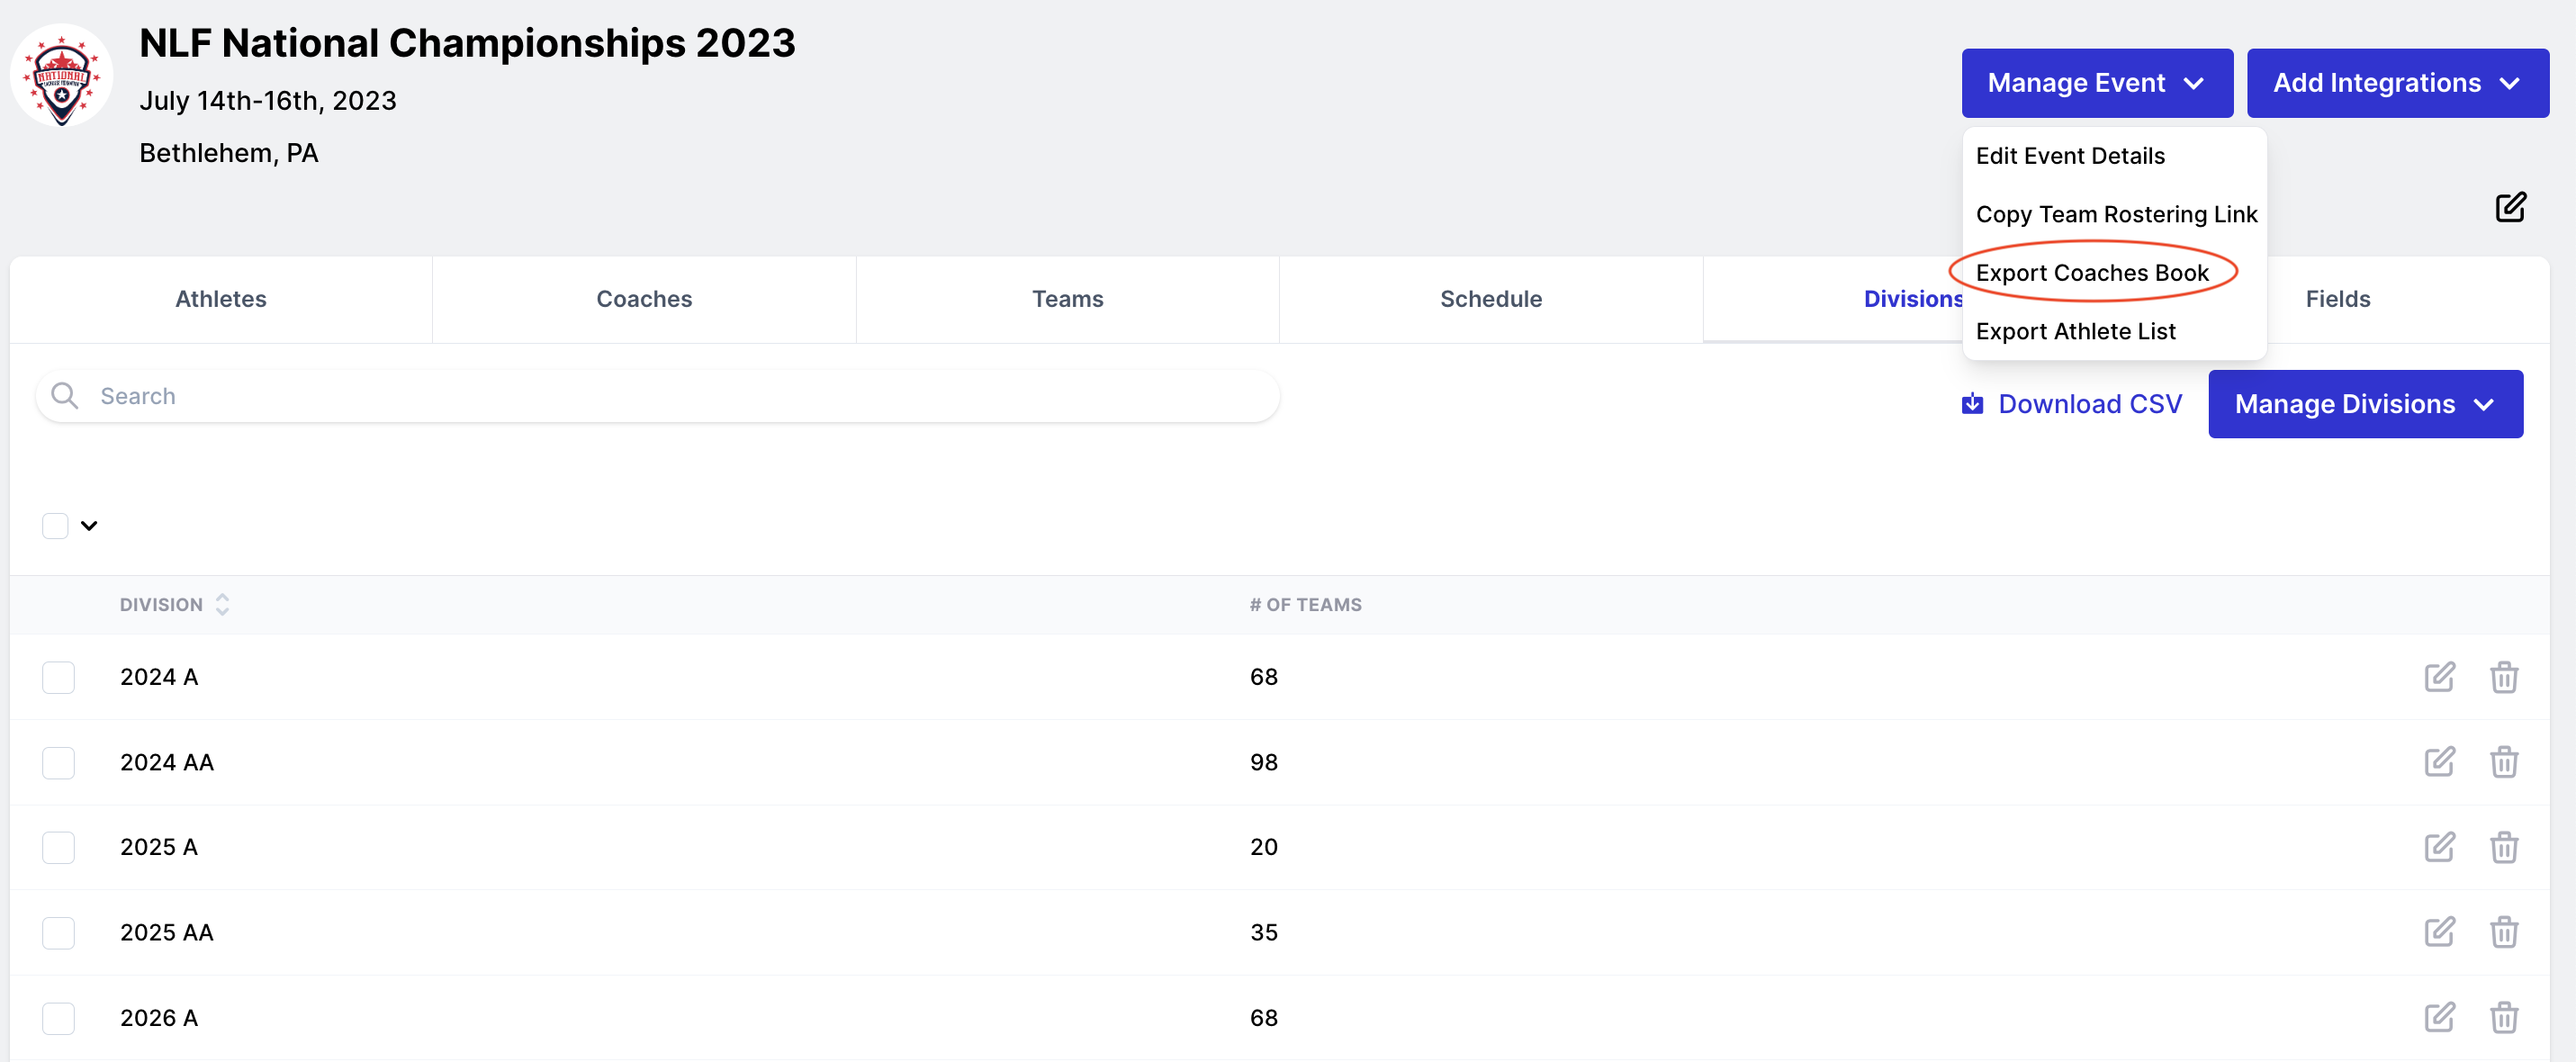Viewport: 2576px width, 1062px height.
Task: Tick the checkbox next to 2025 AA
Action: (58, 932)
